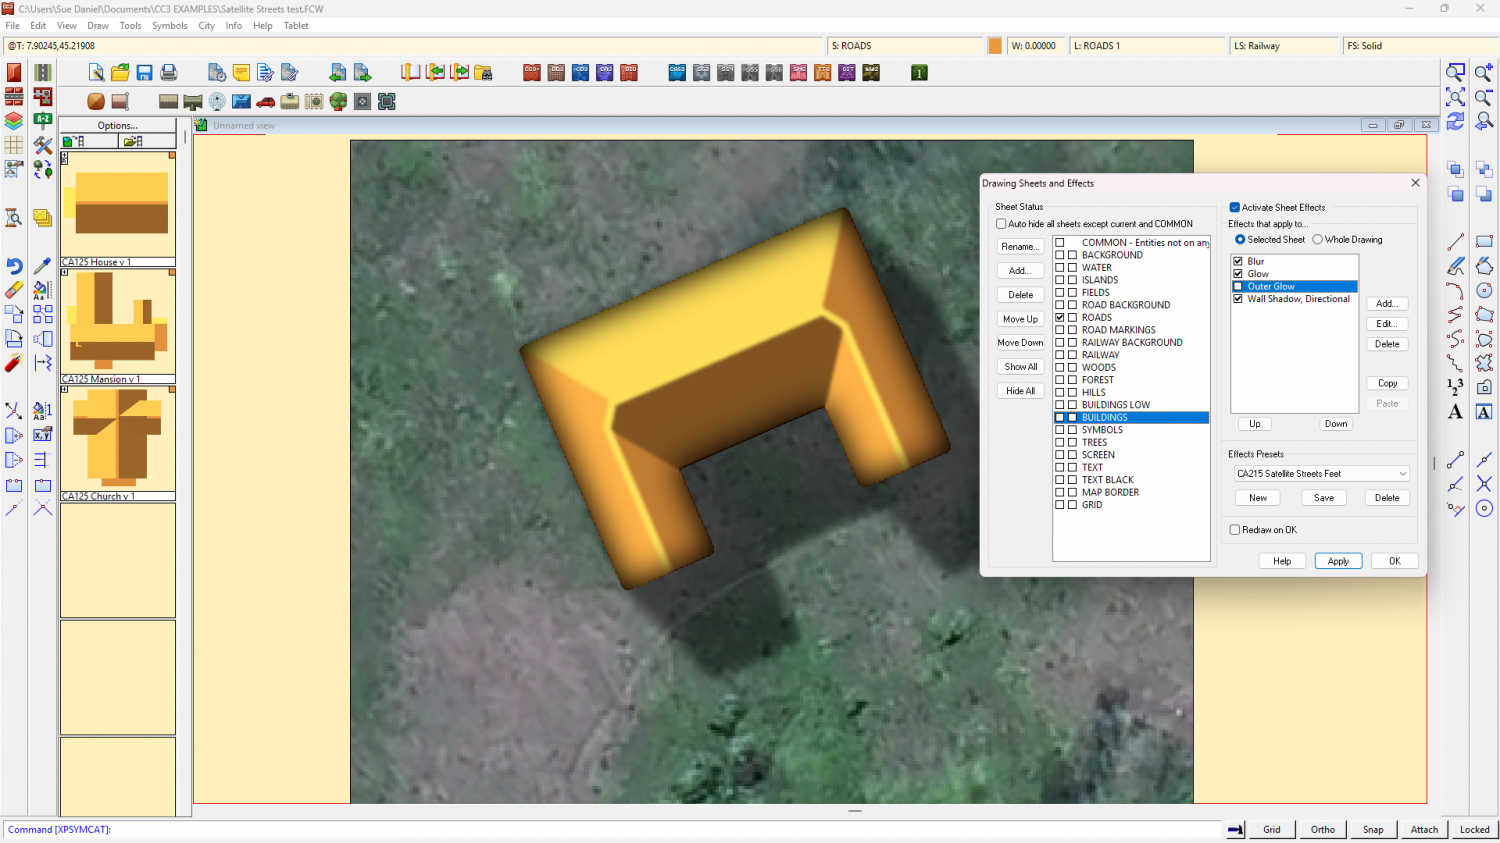Open the layers stack icon in left toolbar
This screenshot has width=1500, height=843.
click(14, 120)
